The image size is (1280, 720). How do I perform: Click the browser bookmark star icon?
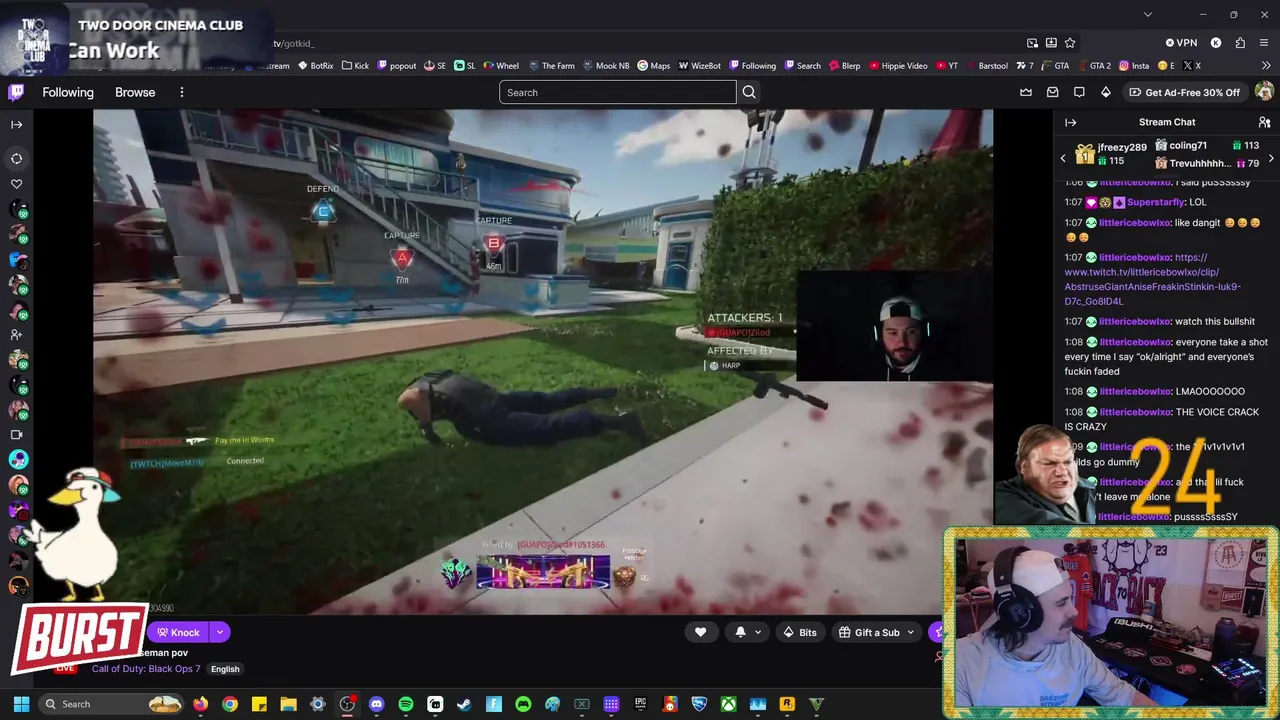pyautogui.click(x=1070, y=43)
